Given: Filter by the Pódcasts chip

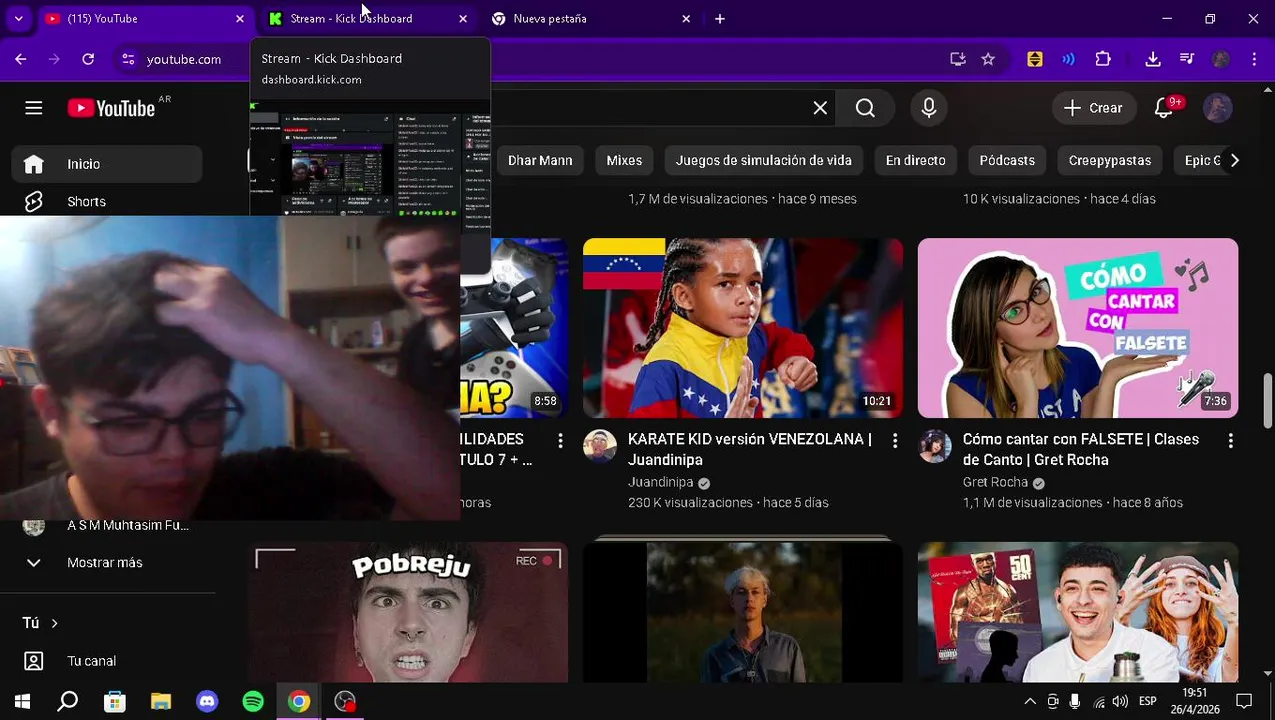Looking at the screenshot, I should [x=1007, y=160].
